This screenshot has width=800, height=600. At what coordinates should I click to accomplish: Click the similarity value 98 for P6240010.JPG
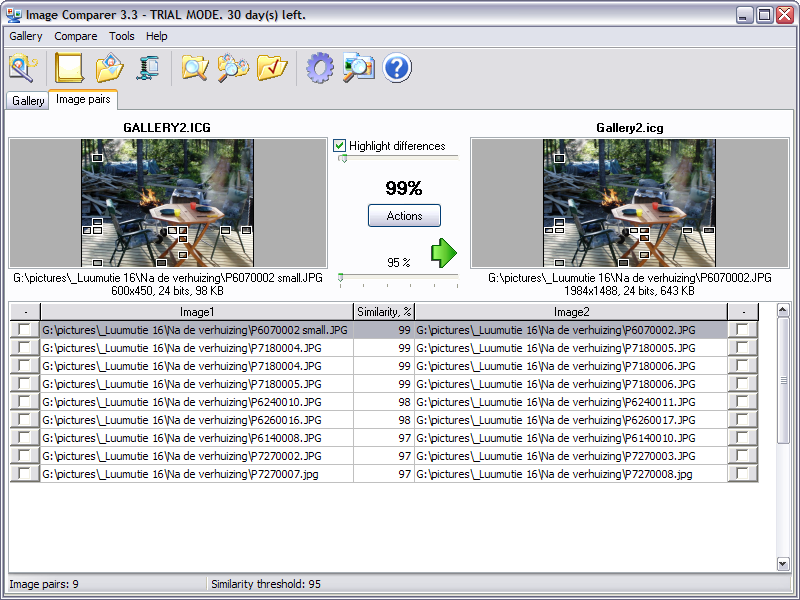384,402
